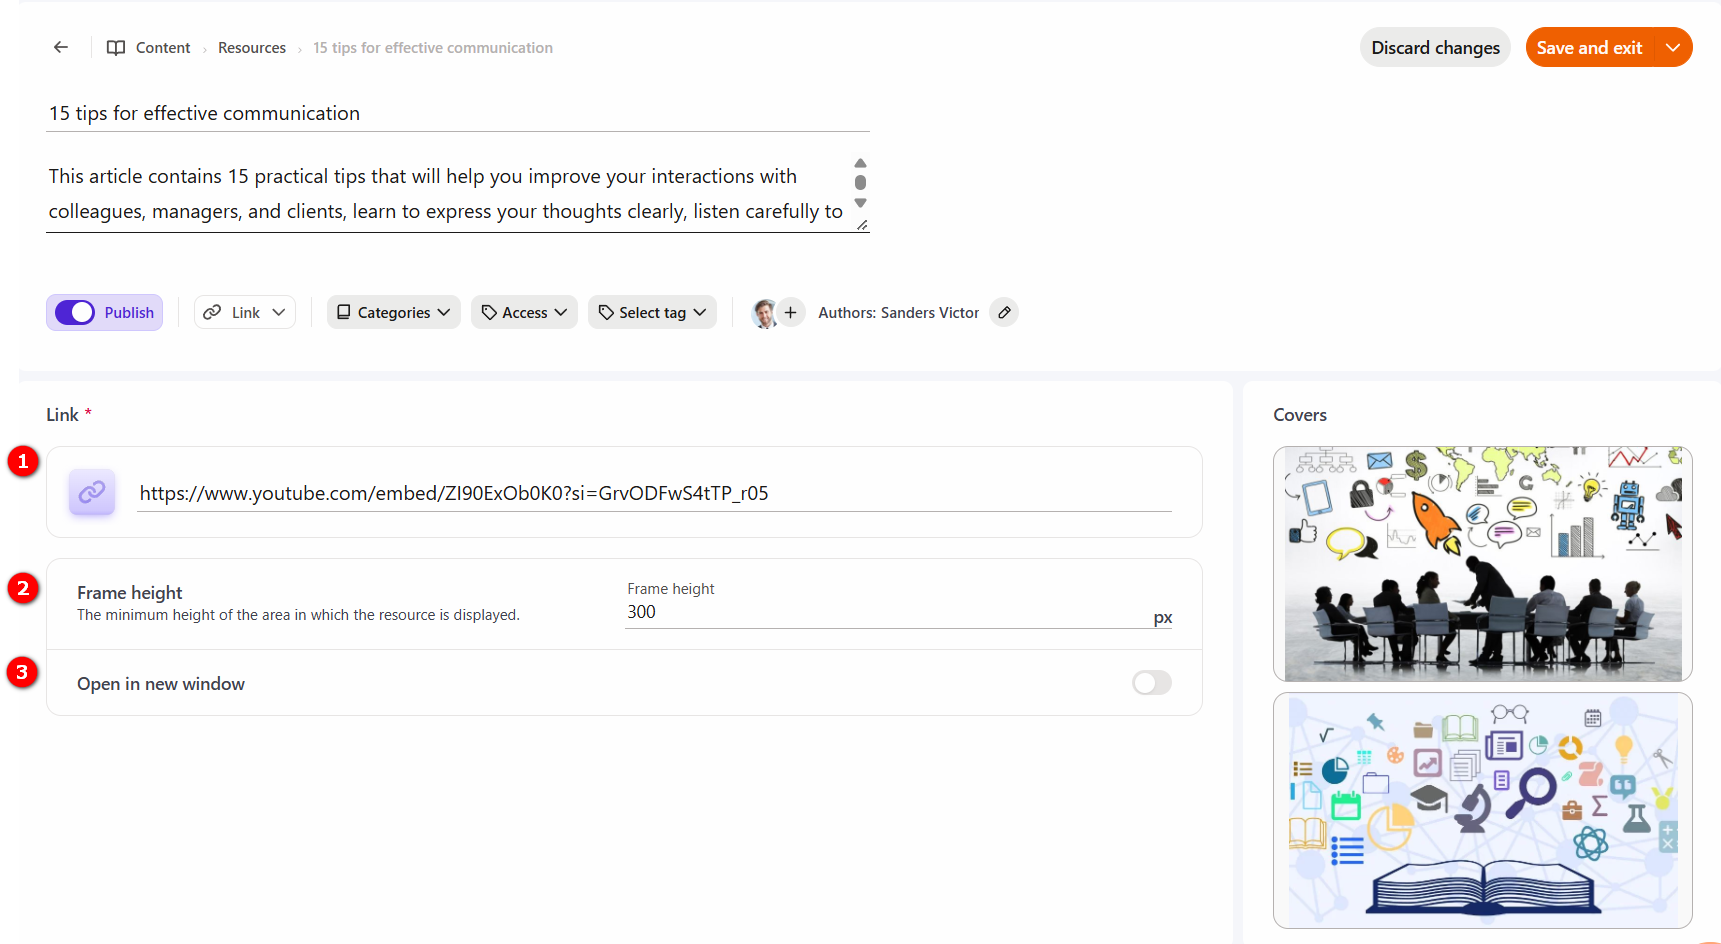The image size is (1721, 944).
Task: Go to Resources breadcrumb
Action: (252, 48)
